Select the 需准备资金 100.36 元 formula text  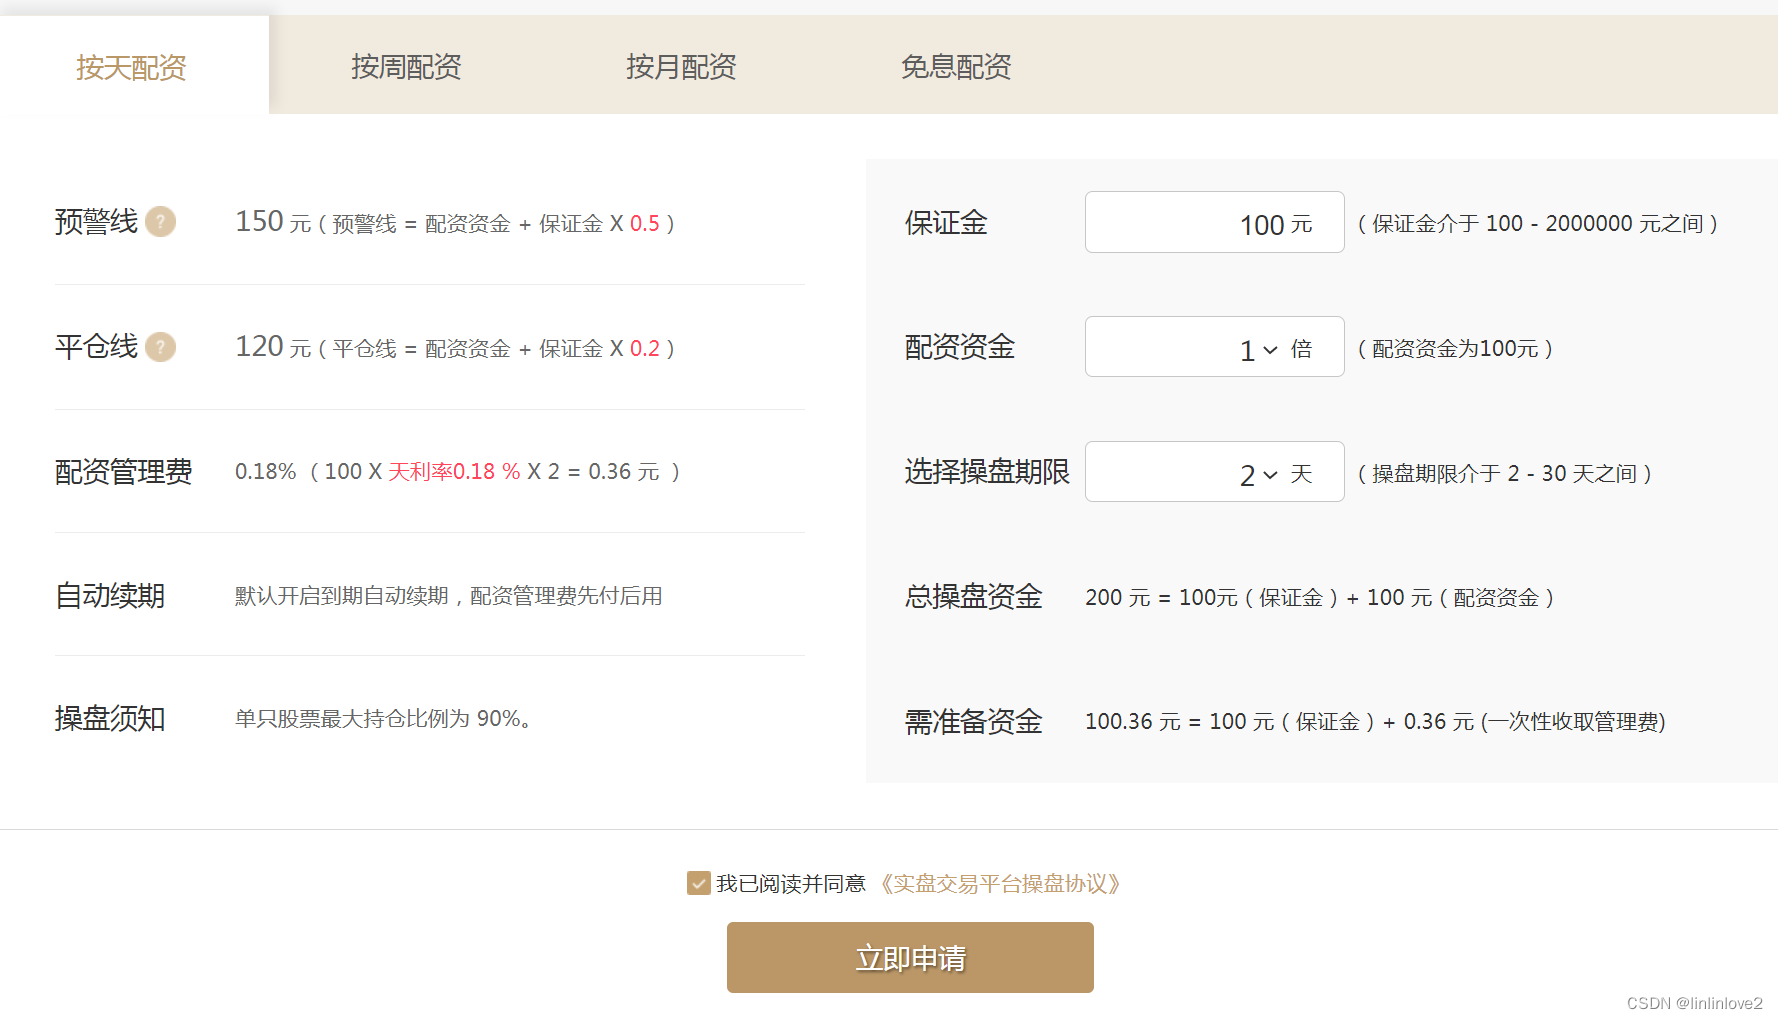[1375, 721]
